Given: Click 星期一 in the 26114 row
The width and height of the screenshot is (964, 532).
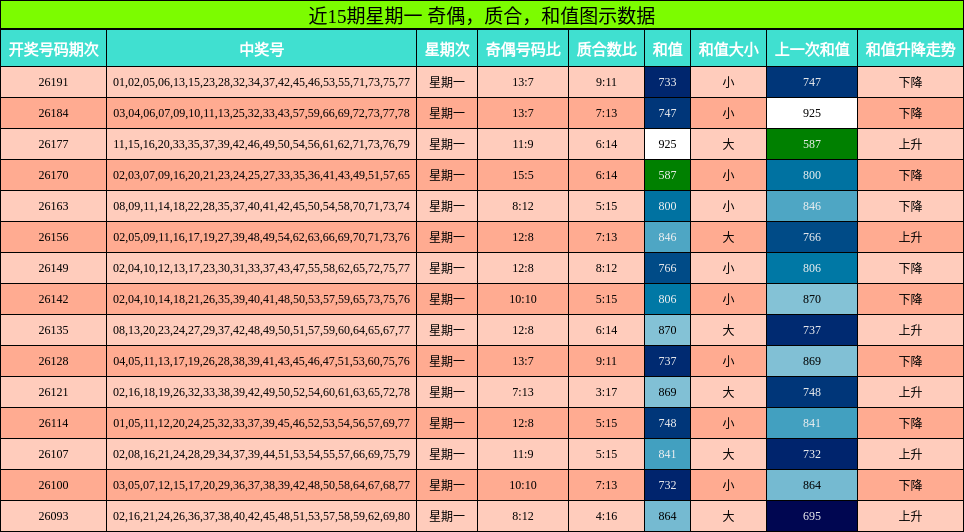Looking at the screenshot, I should 447,423.
